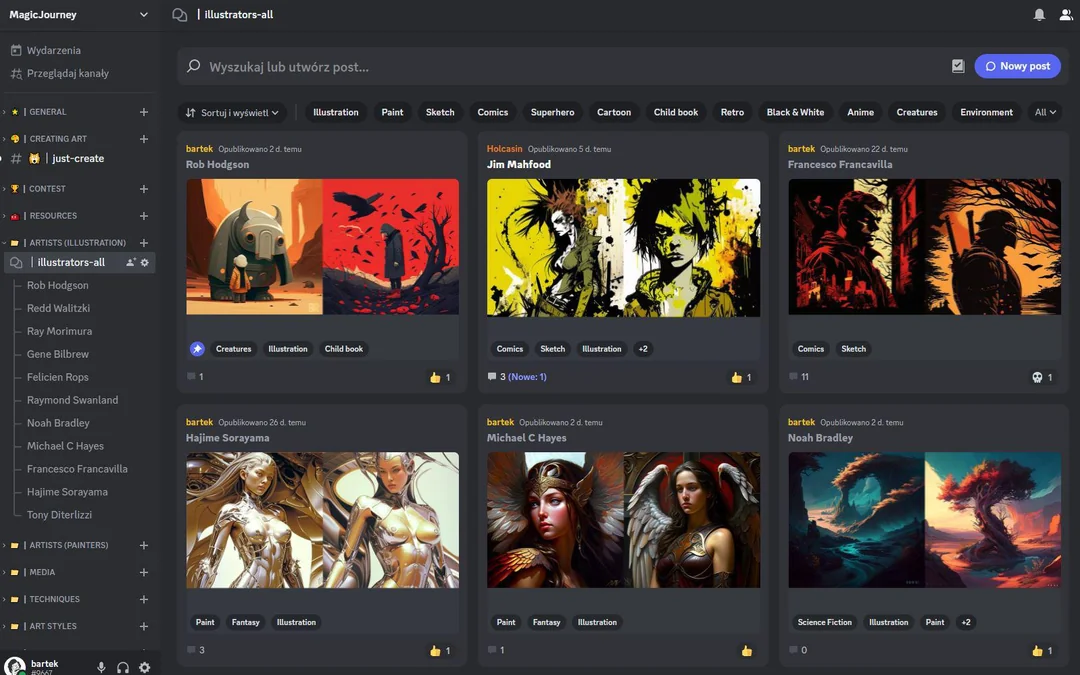This screenshot has width=1080, height=675.
Task: Expand RESOURCES category
Action: [x=53, y=216]
